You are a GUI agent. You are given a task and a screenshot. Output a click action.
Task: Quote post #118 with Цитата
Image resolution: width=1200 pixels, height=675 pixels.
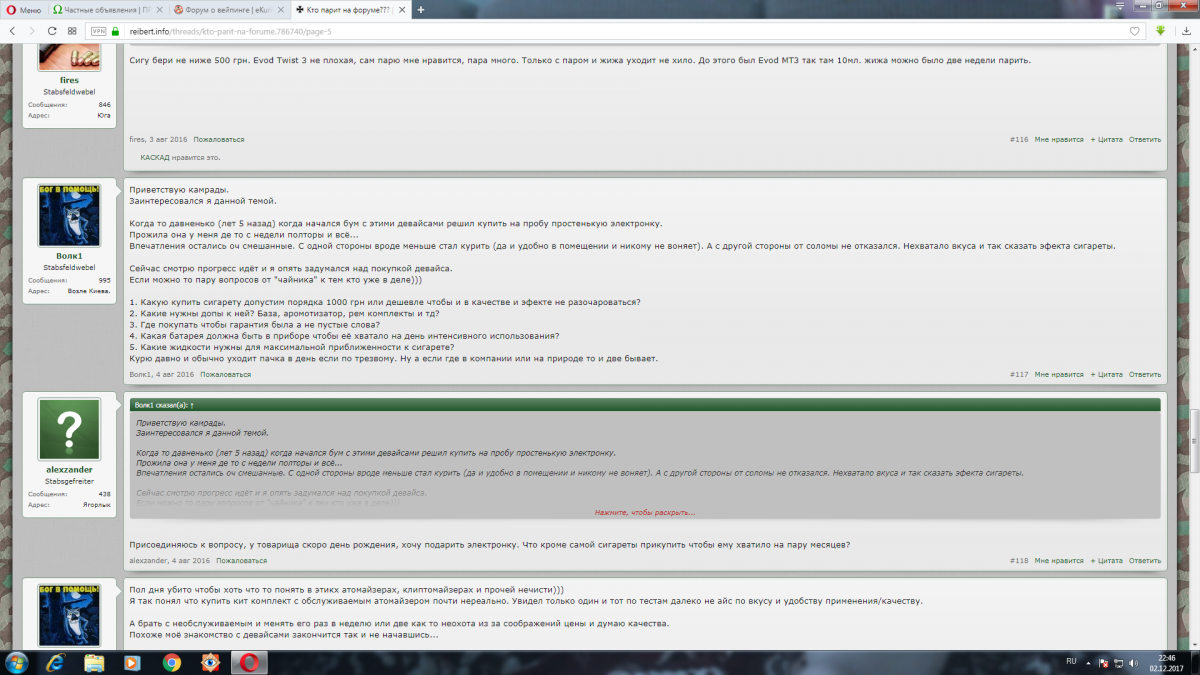[x=1107, y=561]
